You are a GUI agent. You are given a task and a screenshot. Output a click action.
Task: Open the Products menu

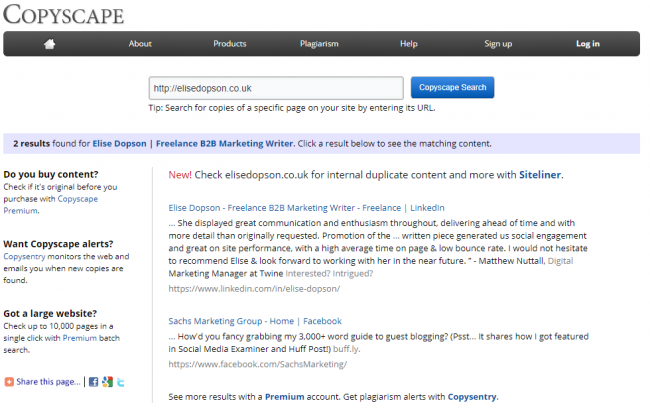(230, 44)
